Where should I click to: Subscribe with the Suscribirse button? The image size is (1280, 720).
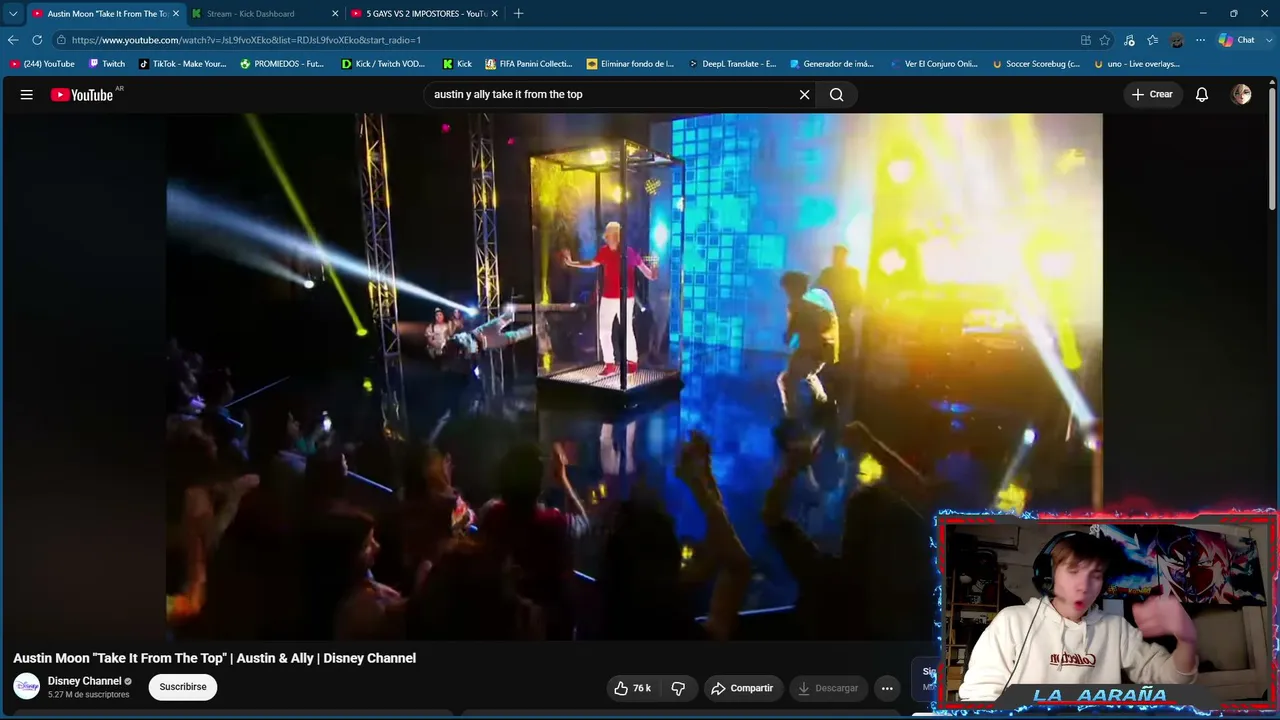tap(183, 687)
